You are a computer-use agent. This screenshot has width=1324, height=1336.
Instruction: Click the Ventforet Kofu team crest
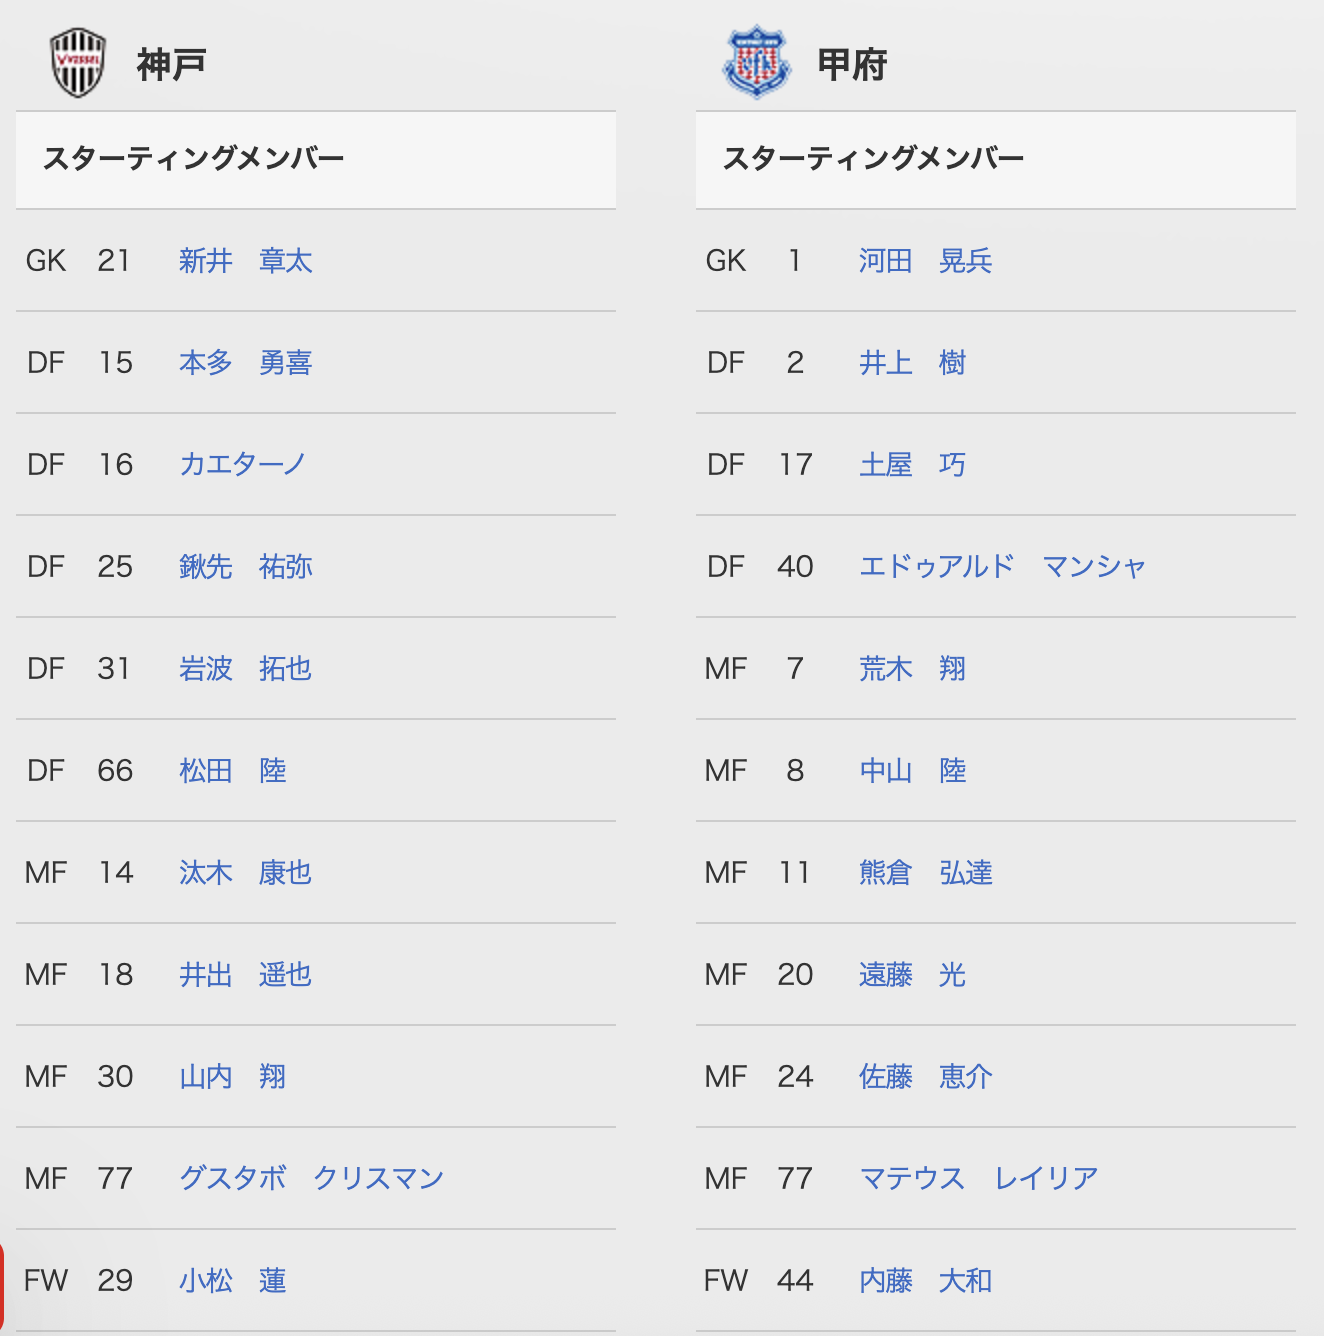tap(757, 63)
